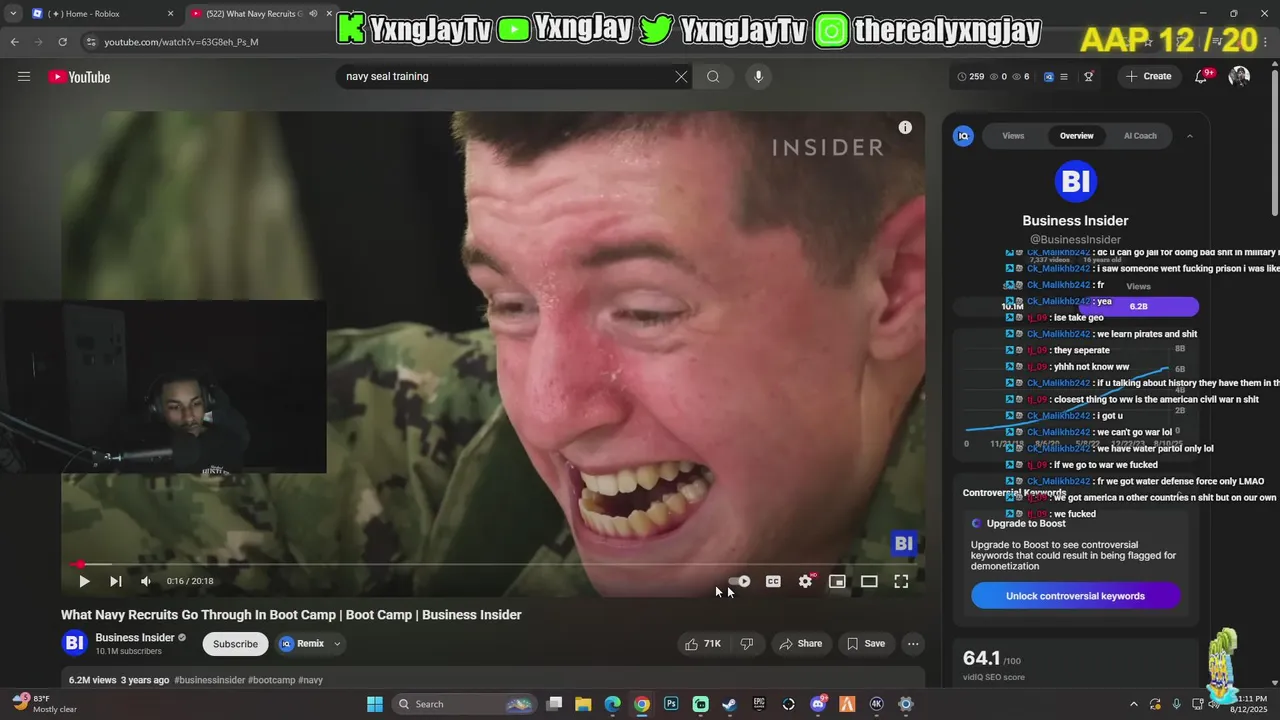1280x720 pixels.
Task: Click the #navy hashtag
Action: (x=310, y=680)
